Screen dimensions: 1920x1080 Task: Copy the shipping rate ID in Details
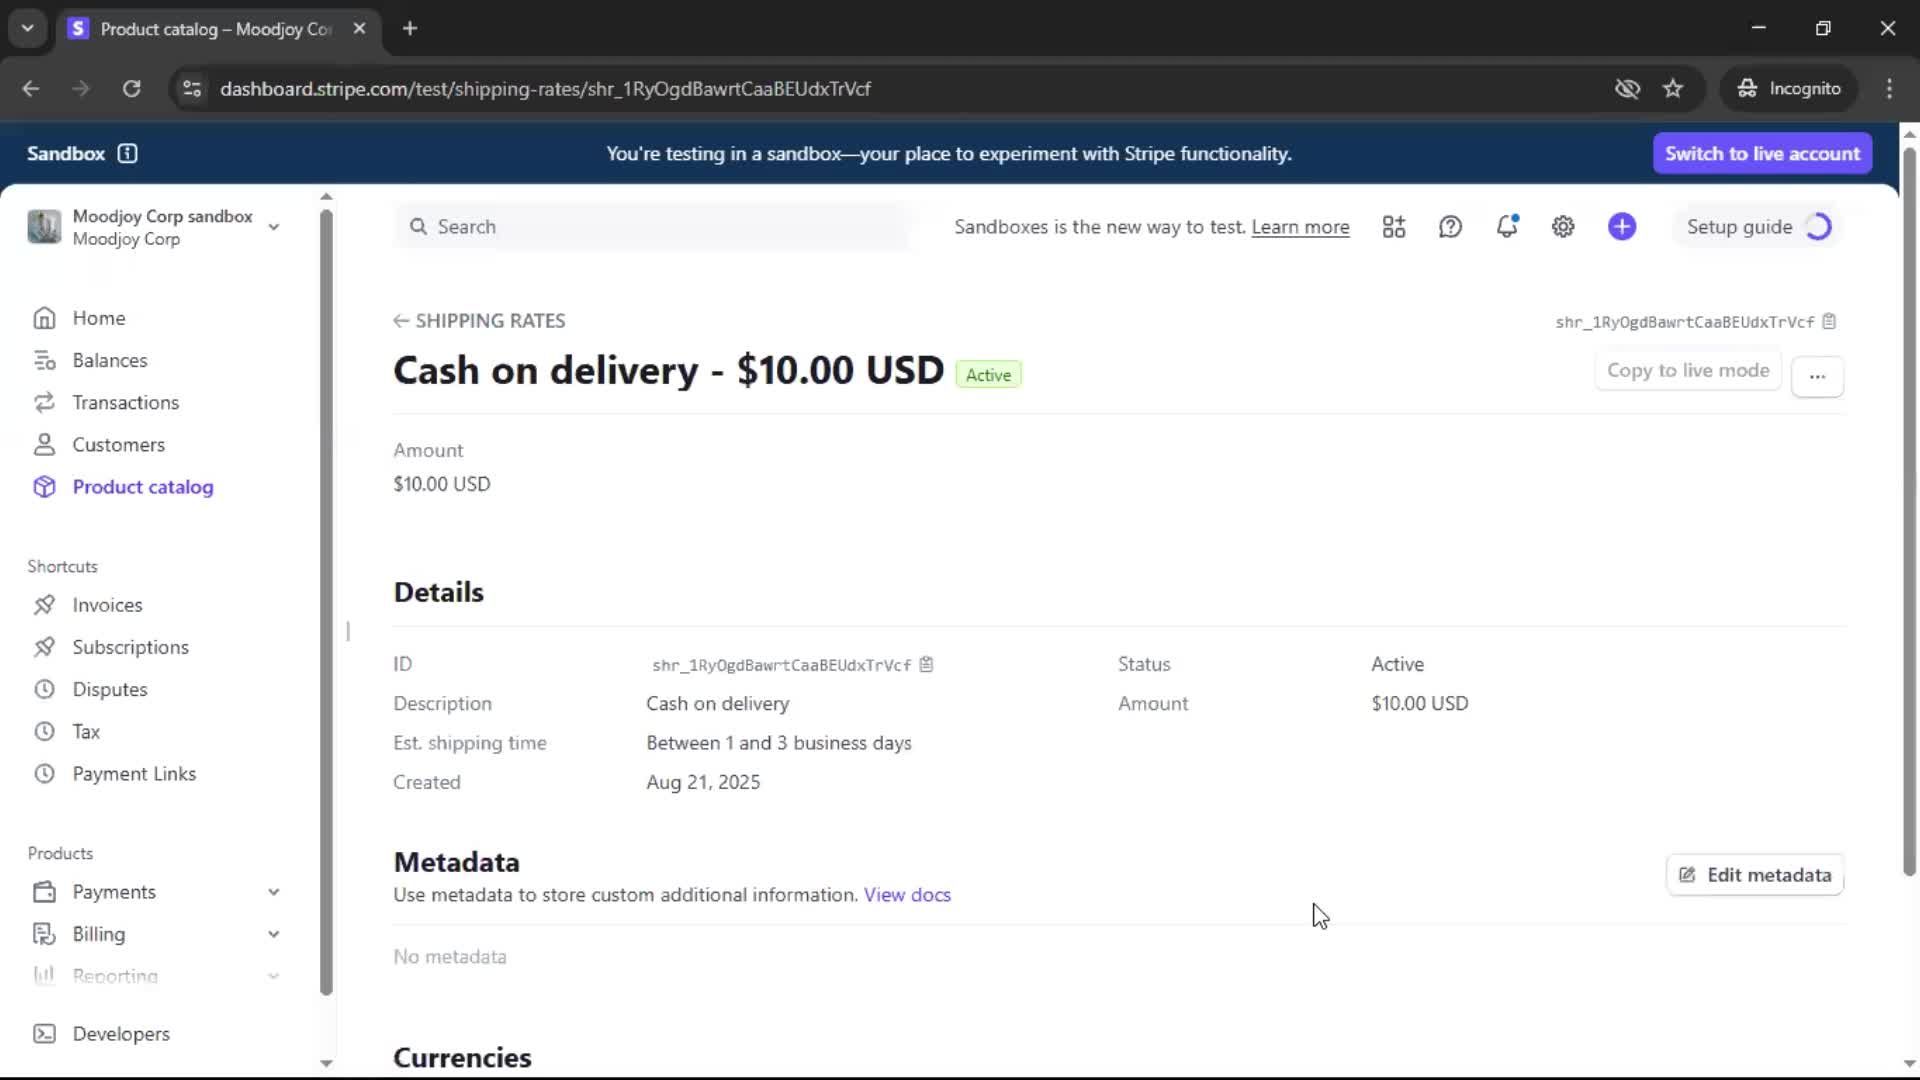(926, 665)
